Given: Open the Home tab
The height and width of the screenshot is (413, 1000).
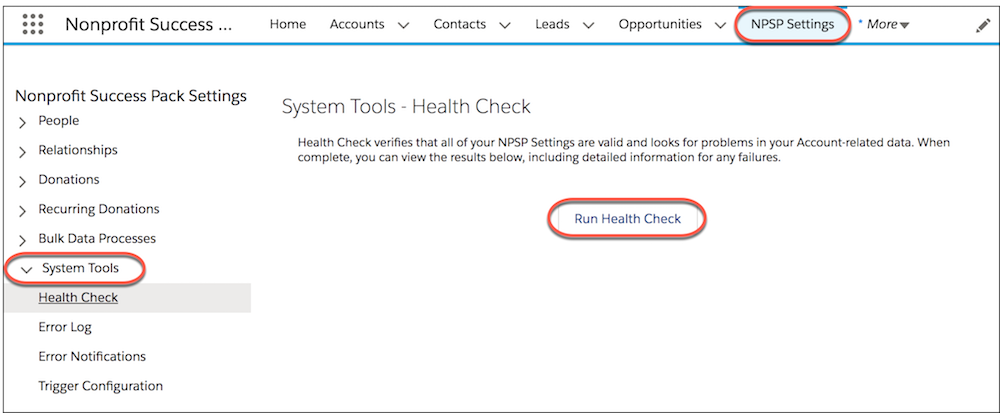Looking at the screenshot, I should 288,24.
